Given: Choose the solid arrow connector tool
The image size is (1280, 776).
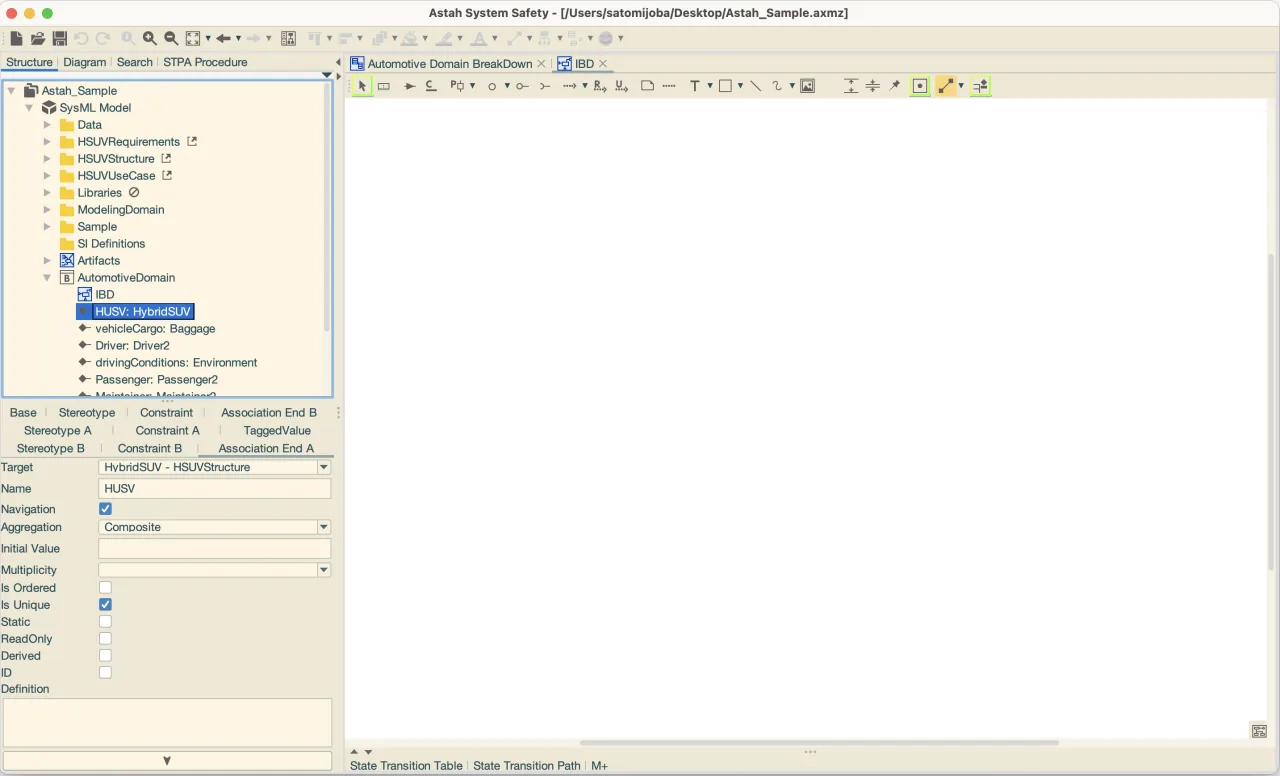Looking at the screenshot, I should click(x=409, y=86).
